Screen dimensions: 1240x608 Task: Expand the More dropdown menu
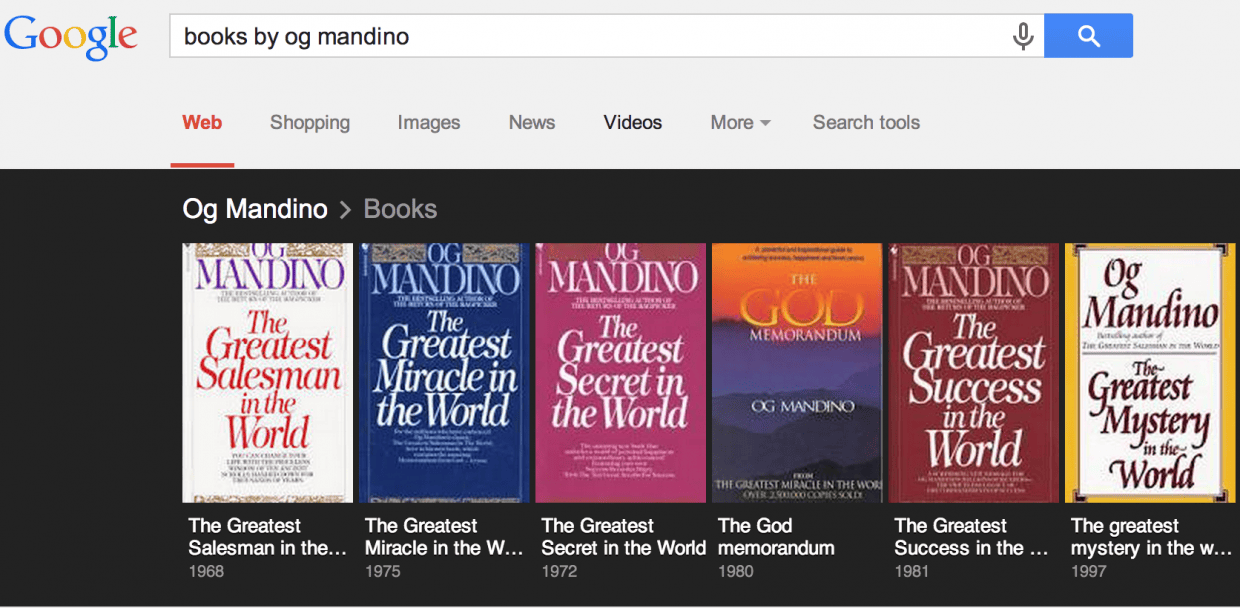click(x=740, y=123)
